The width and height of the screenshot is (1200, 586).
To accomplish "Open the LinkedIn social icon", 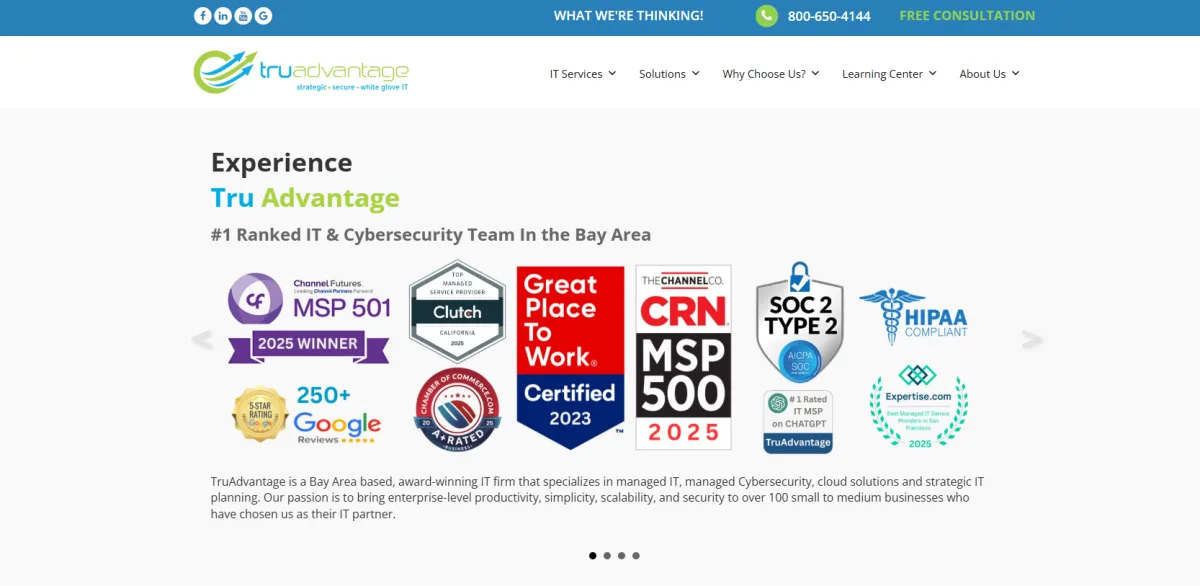I will 222,15.
